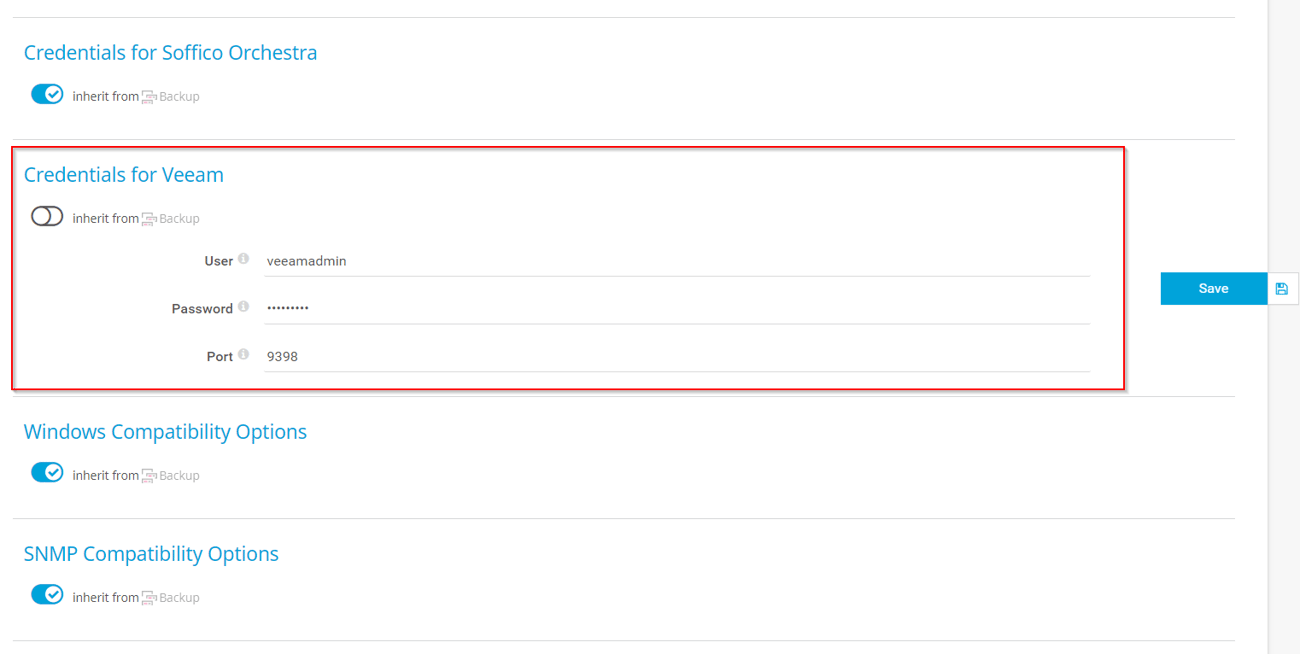Expand the SNMP Compatibility Options section

tap(151, 553)
